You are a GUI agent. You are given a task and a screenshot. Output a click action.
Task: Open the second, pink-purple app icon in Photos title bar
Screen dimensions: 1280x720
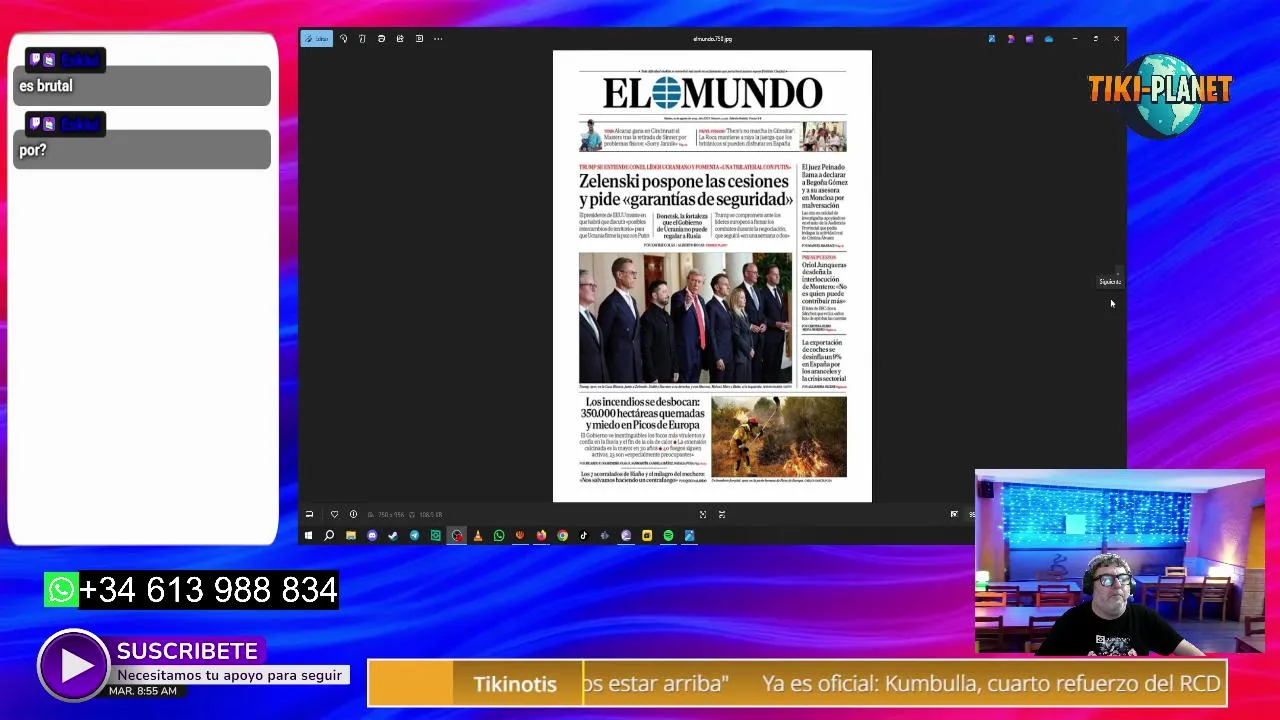(1010, 39)
